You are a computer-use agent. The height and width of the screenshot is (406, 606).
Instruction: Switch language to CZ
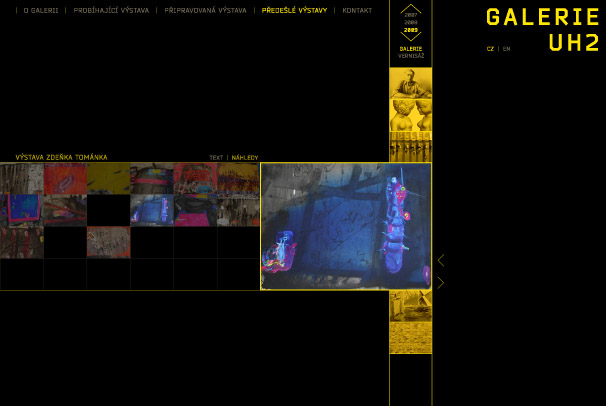tap(490, 49)
